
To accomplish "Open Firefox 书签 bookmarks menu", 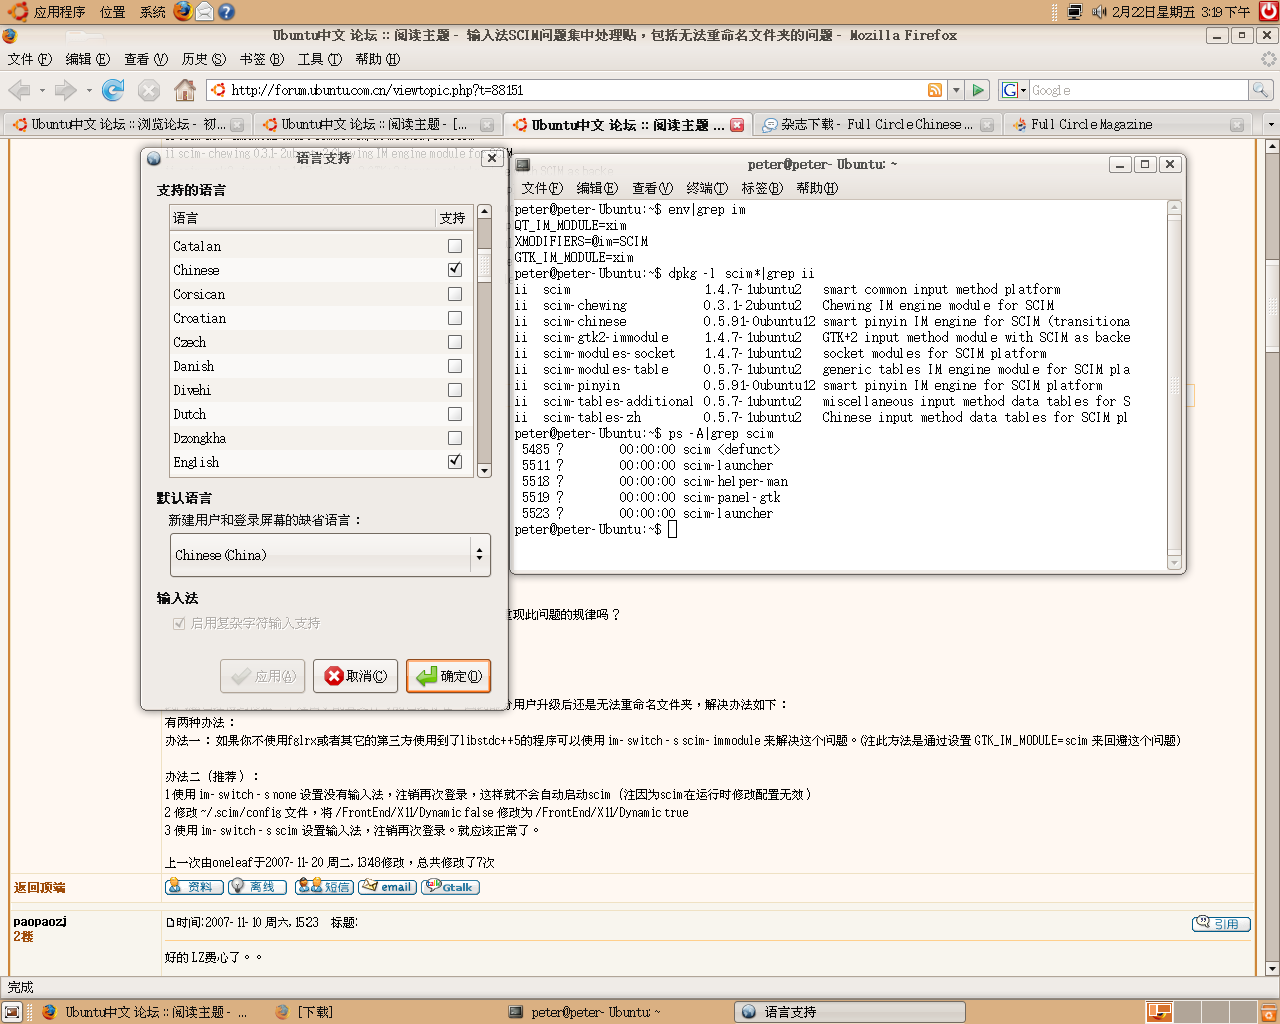I will (261, 59).
